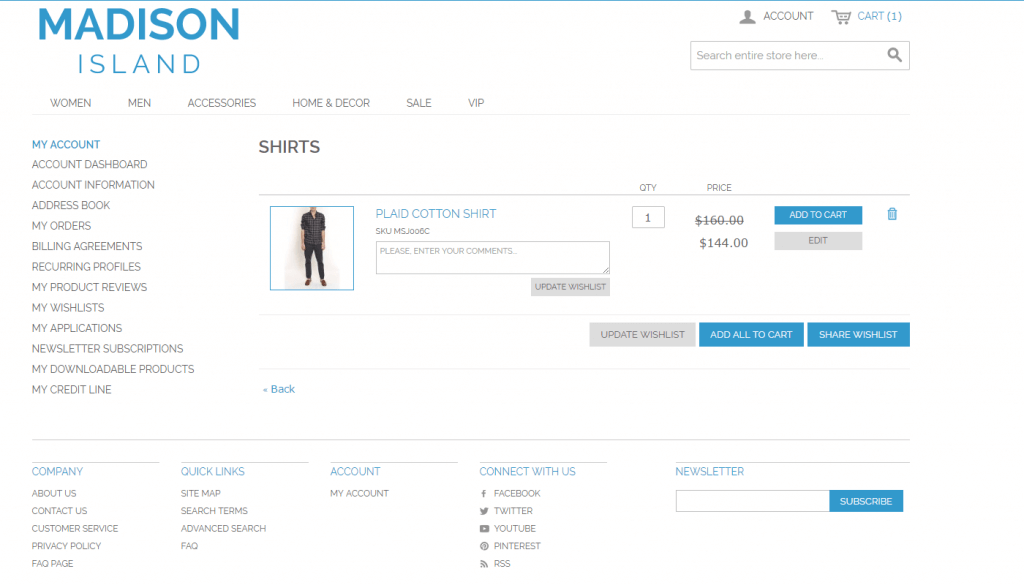Click the Edit button for plaid shirt

point(817,241)
